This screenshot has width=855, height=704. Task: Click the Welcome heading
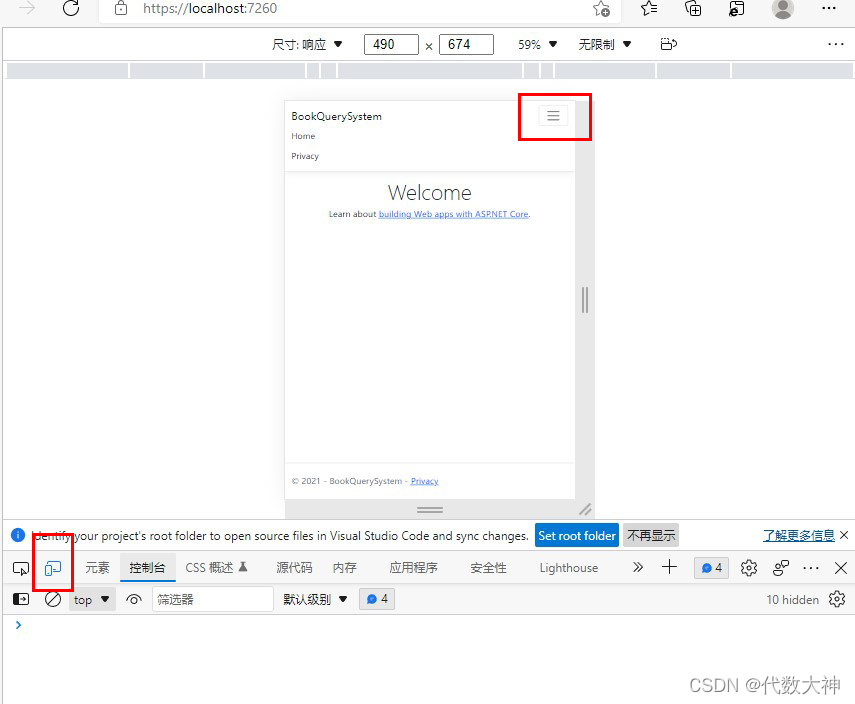(x=430, y=192)
